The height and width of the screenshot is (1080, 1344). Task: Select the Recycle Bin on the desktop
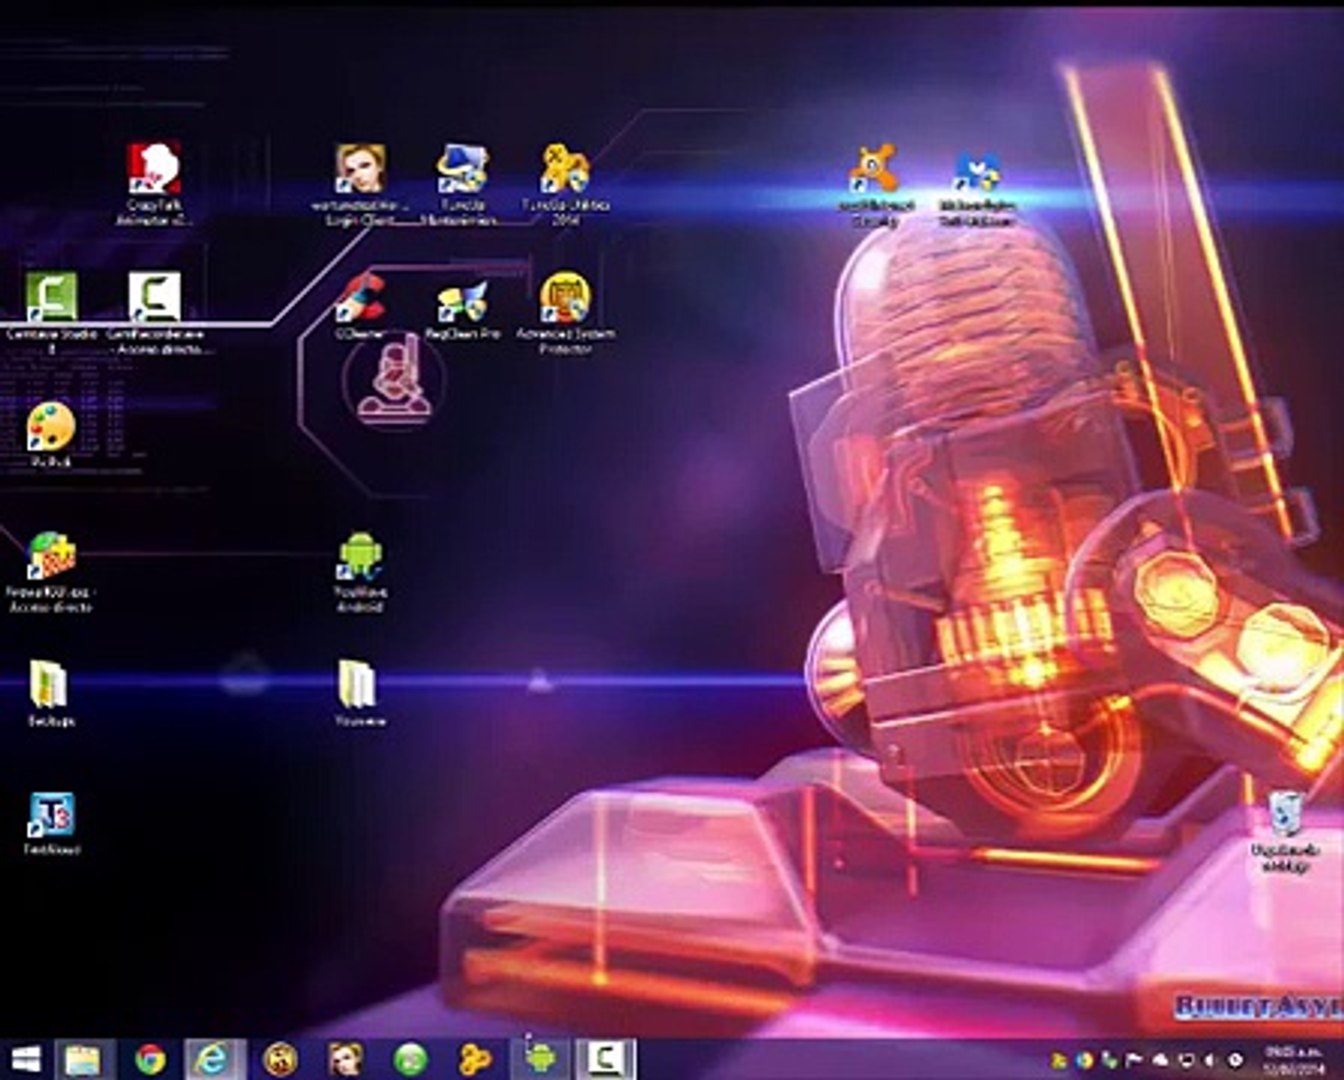click(1286, 831)
